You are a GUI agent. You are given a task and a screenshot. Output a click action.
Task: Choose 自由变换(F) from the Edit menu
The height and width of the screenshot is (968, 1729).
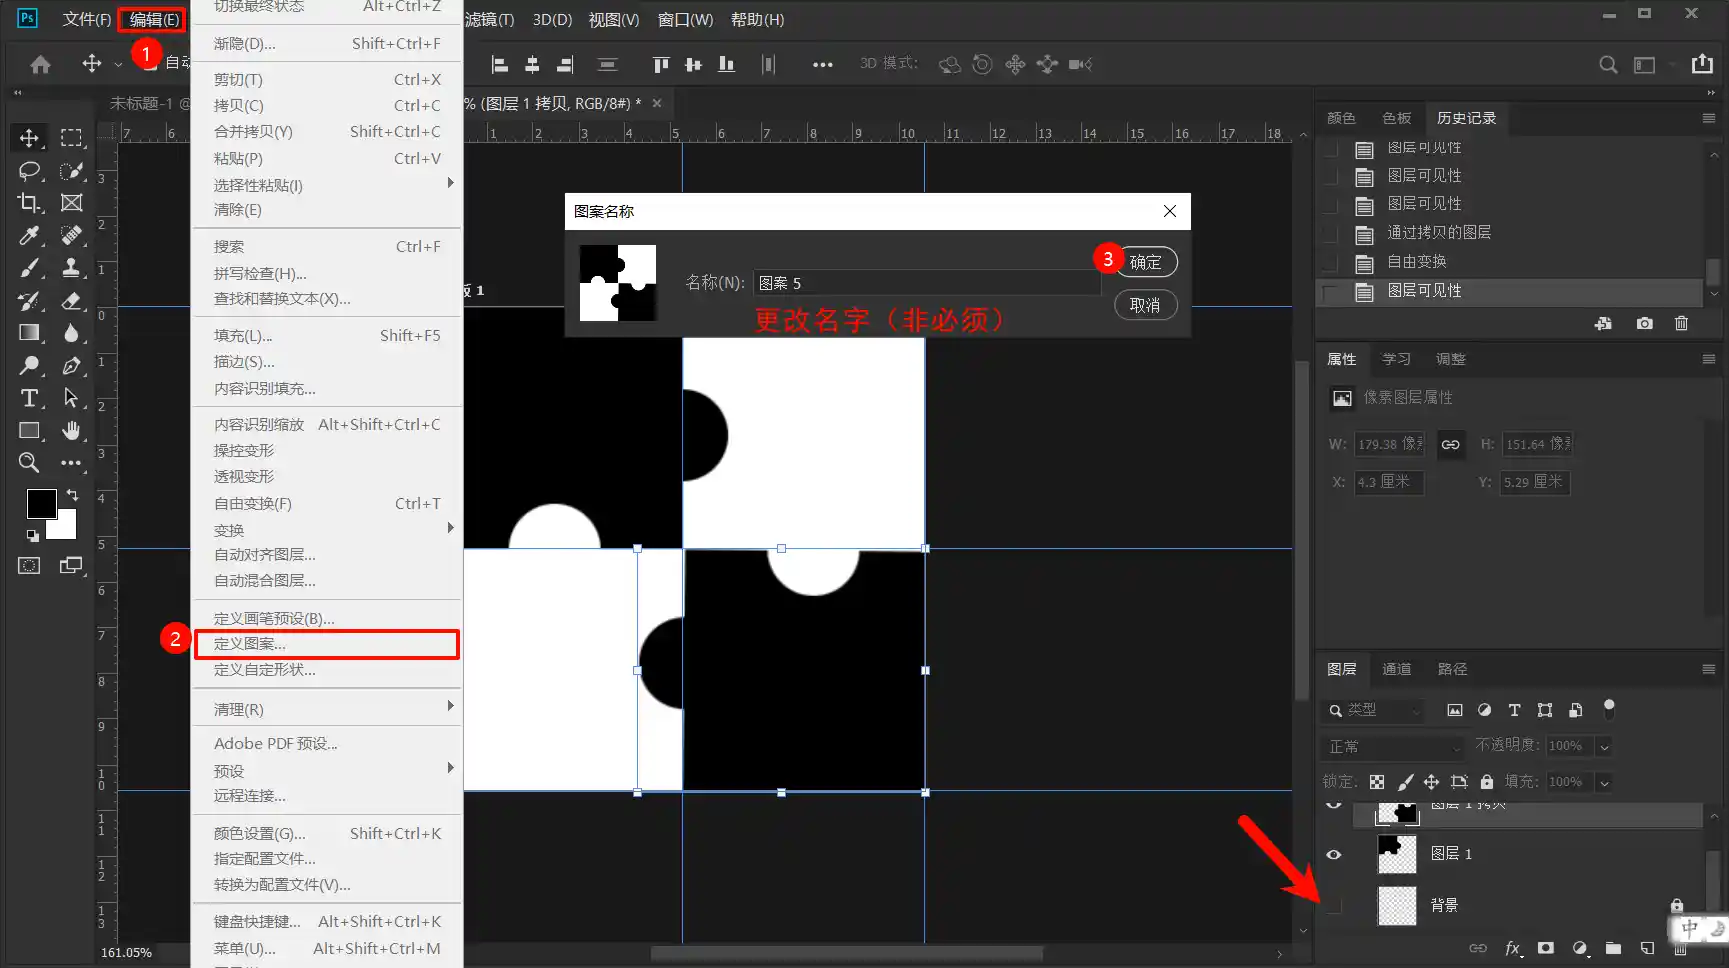click(x=327, y=503)
